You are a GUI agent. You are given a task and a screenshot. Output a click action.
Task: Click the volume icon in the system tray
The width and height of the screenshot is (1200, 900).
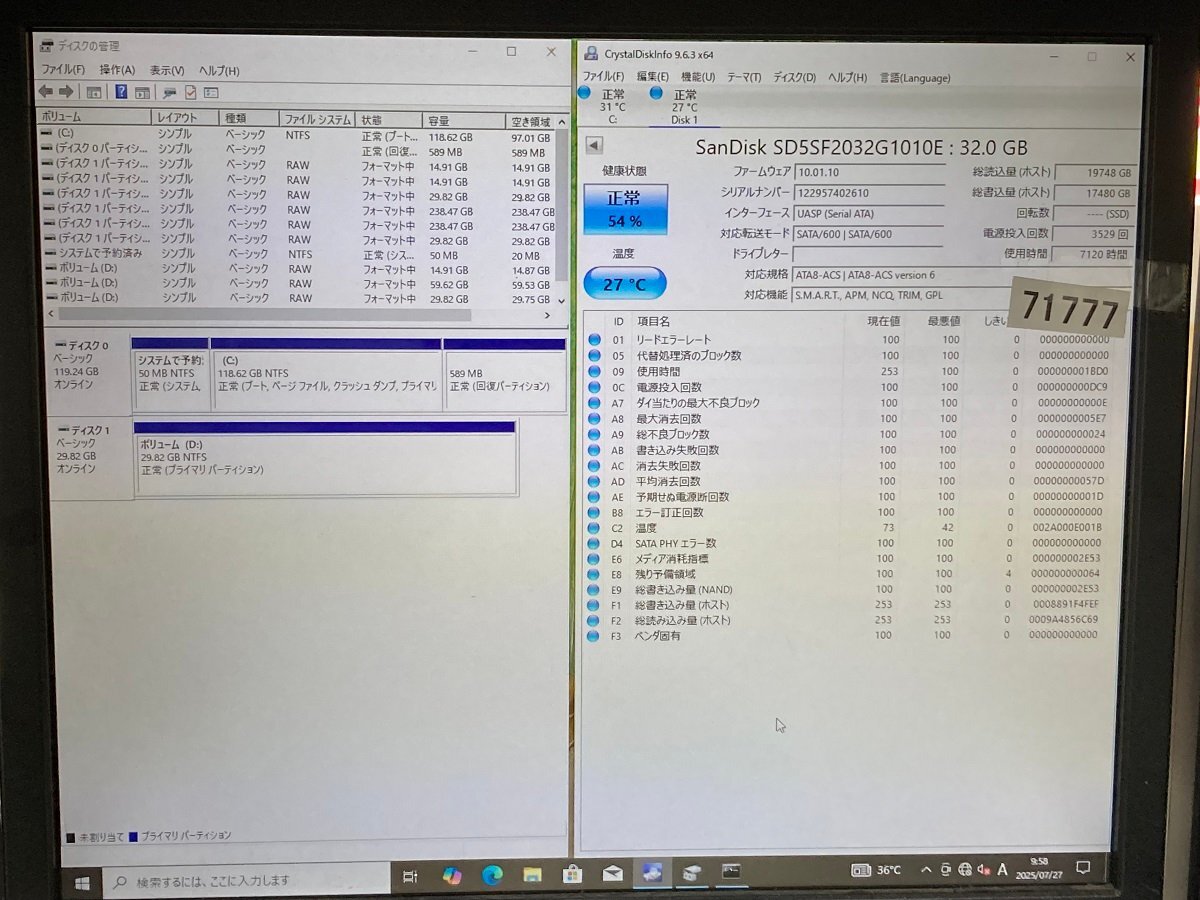984,870
